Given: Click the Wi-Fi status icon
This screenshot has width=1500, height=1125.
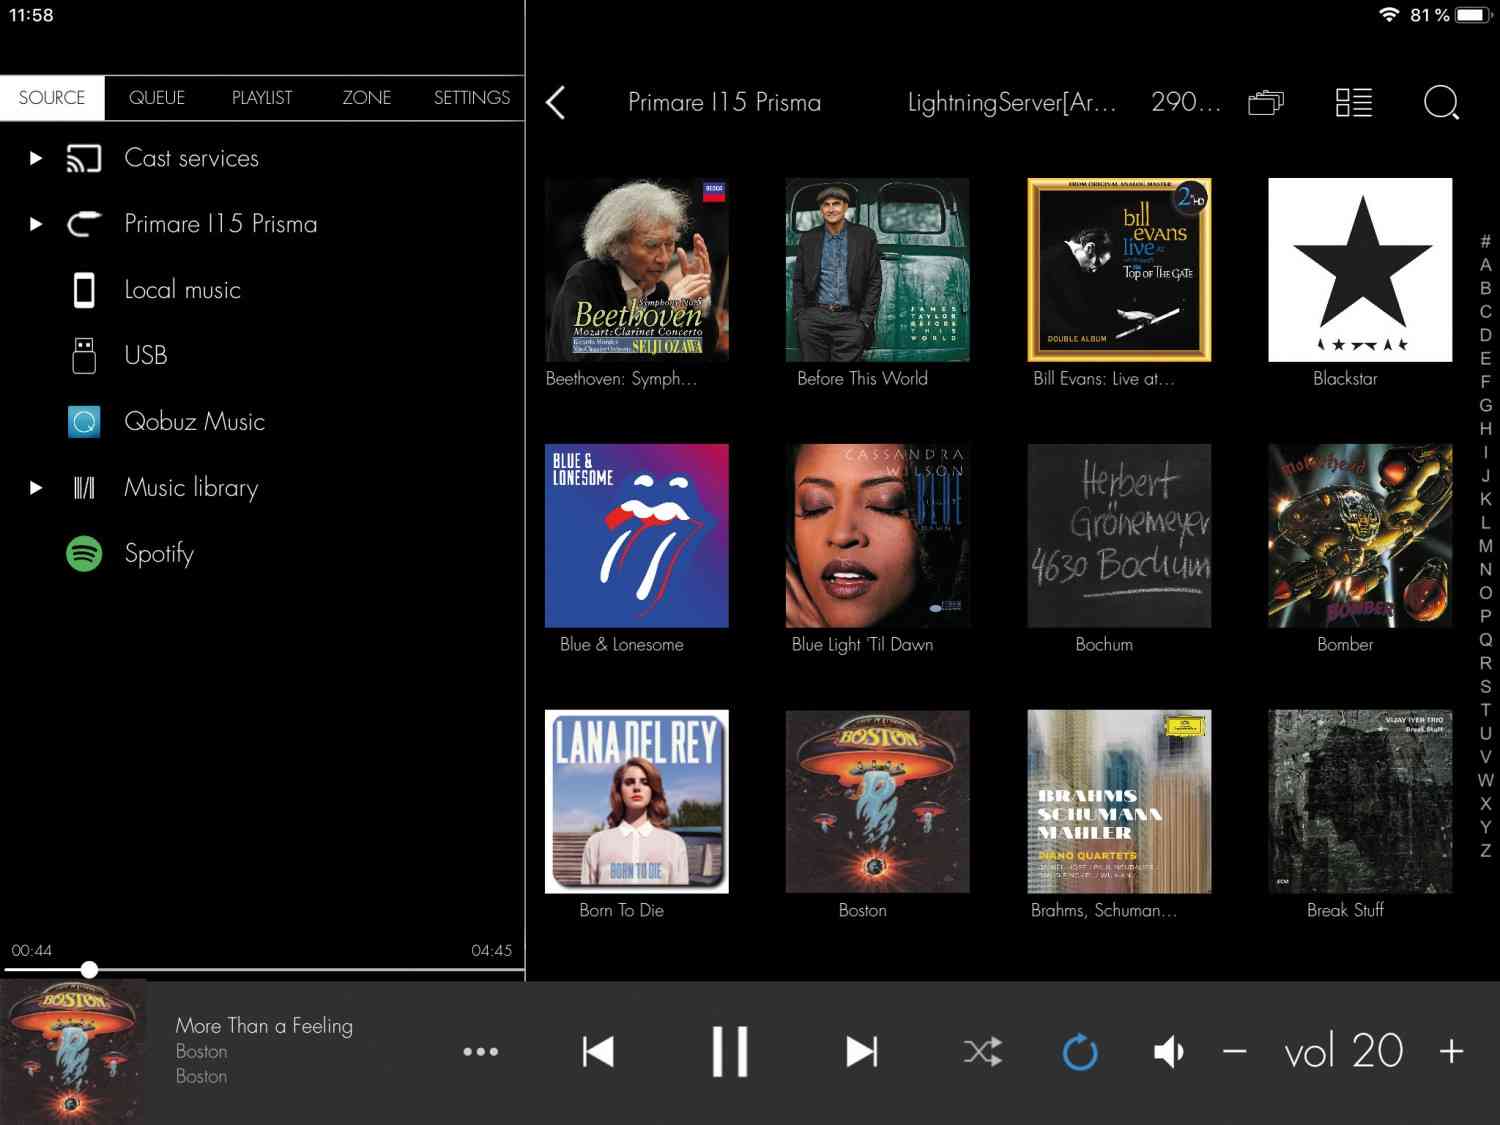Looking at the screenshot, I should coord(1389,15).
